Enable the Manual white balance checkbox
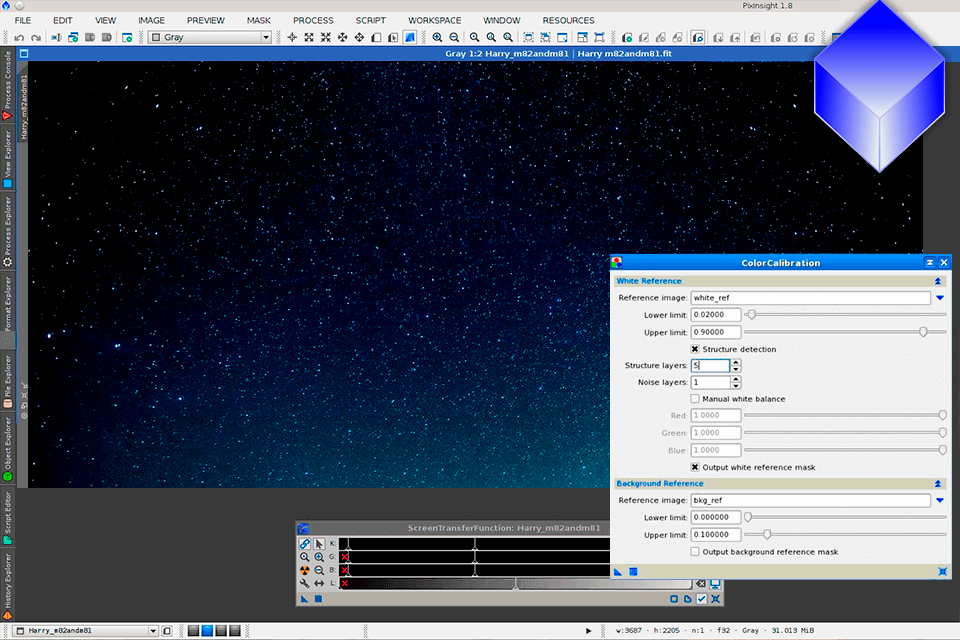 pyautogui.click(x=695, y=399)
